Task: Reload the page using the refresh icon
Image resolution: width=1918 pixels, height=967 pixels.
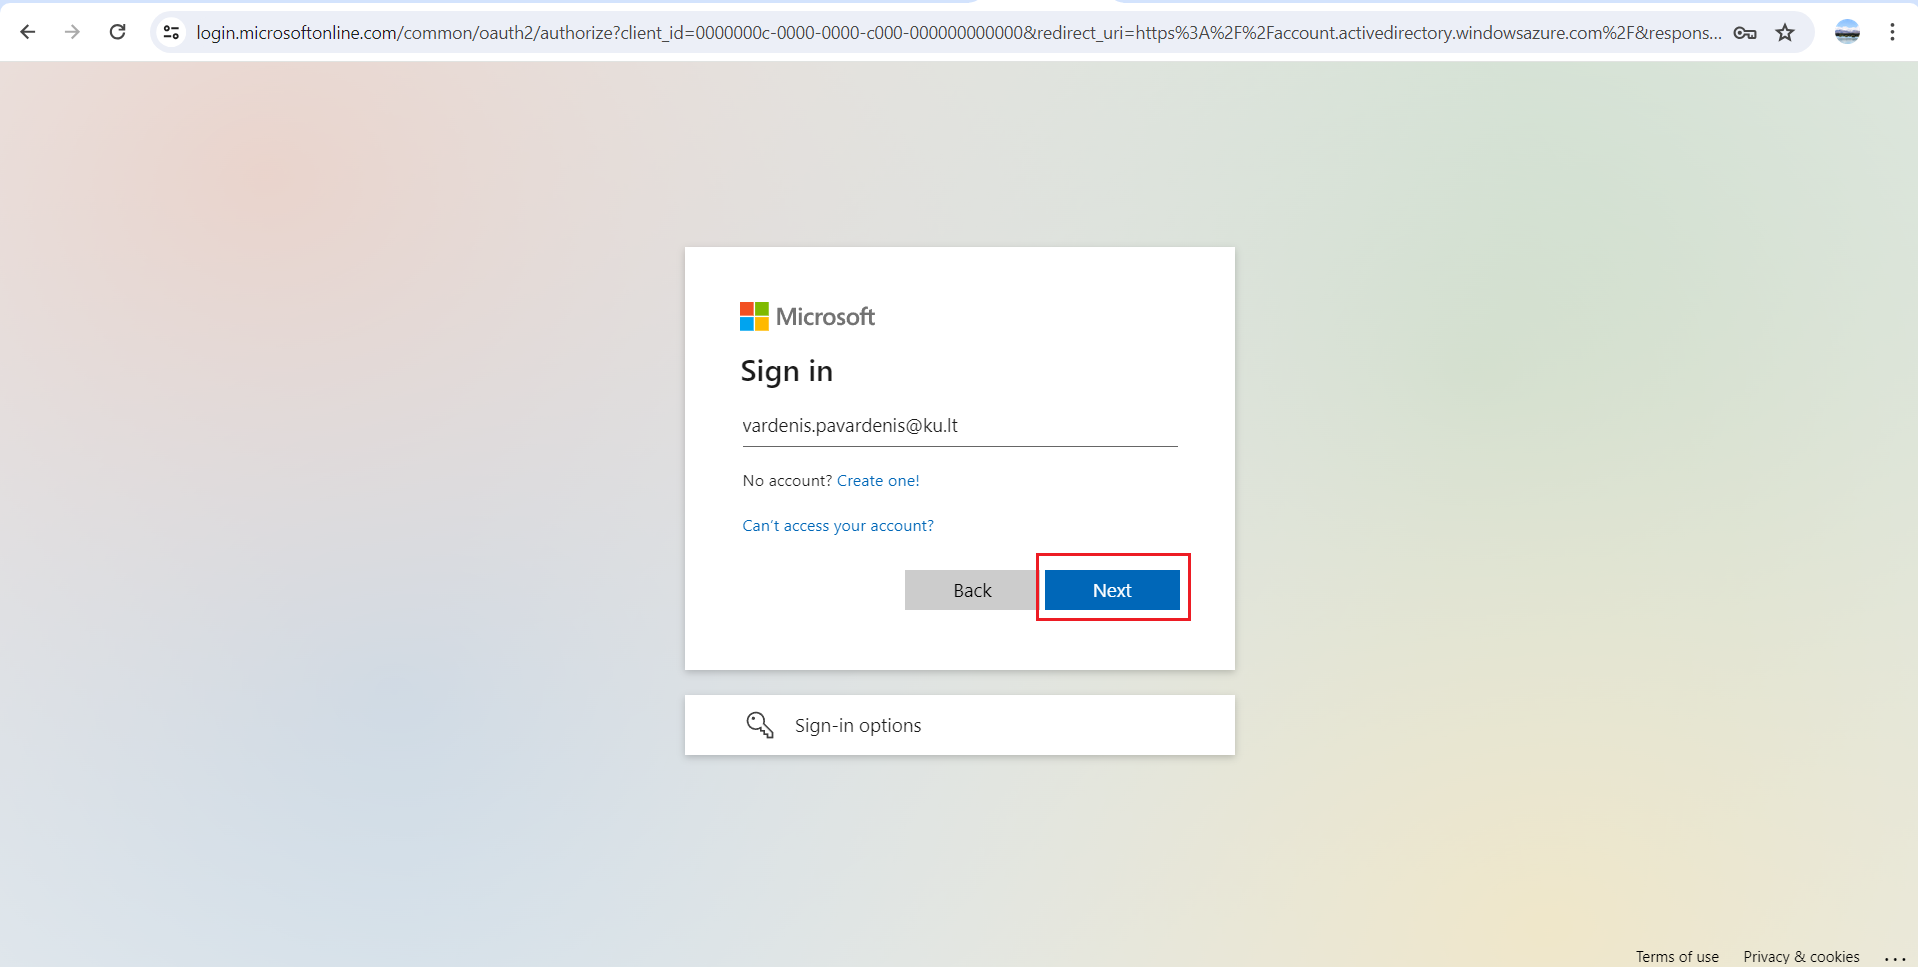Action: pyautogui.click(x=117, y=31)
